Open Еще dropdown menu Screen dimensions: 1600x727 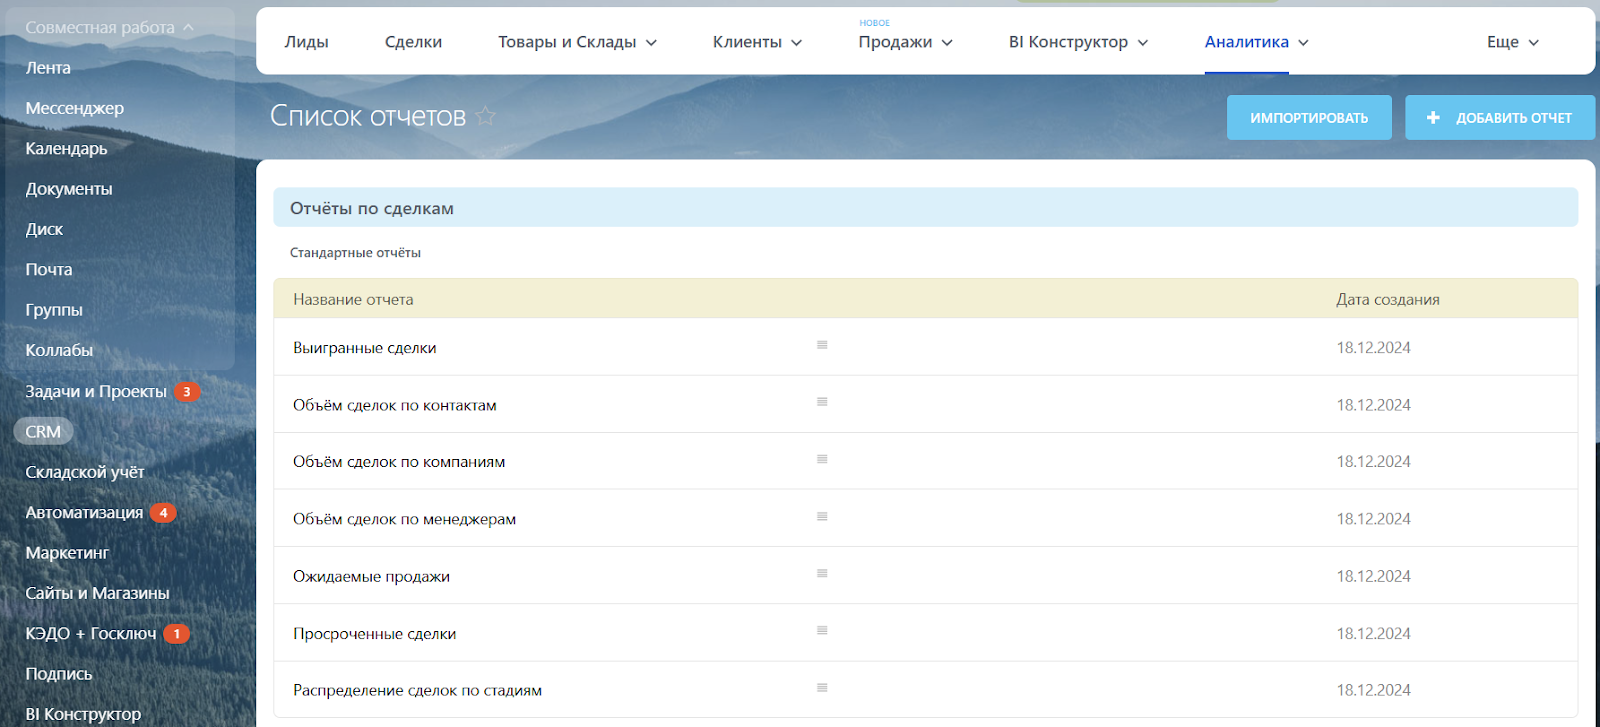coord(1512,42)
